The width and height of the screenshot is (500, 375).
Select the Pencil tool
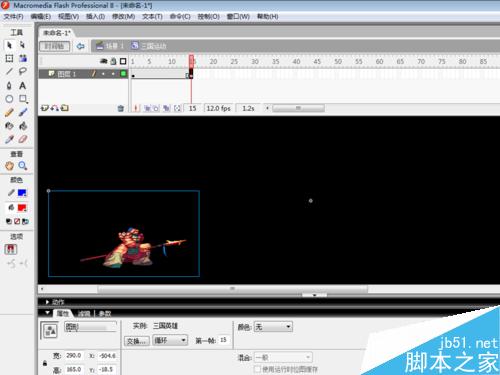coord(9,113)
